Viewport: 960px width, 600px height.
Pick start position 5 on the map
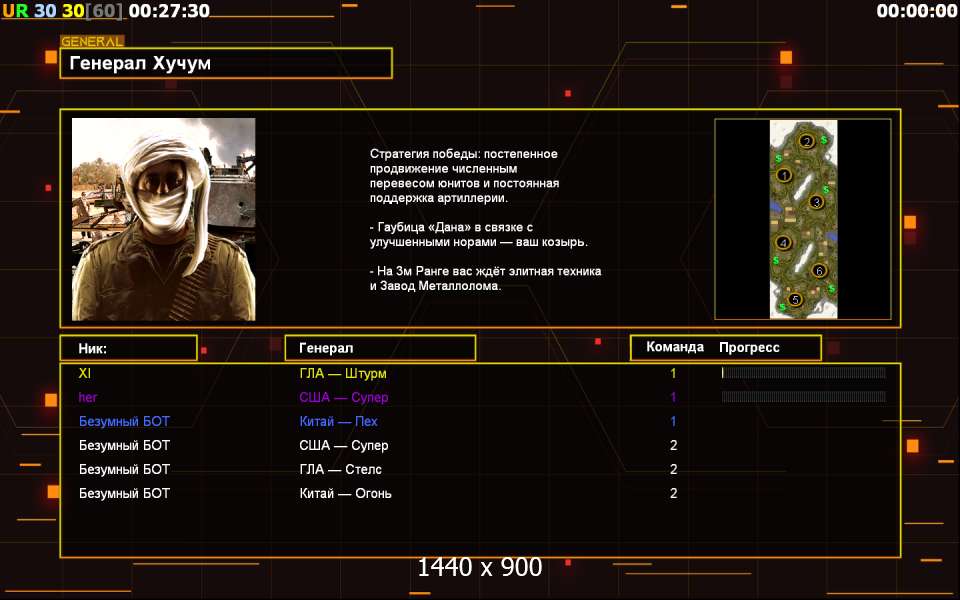796,299
